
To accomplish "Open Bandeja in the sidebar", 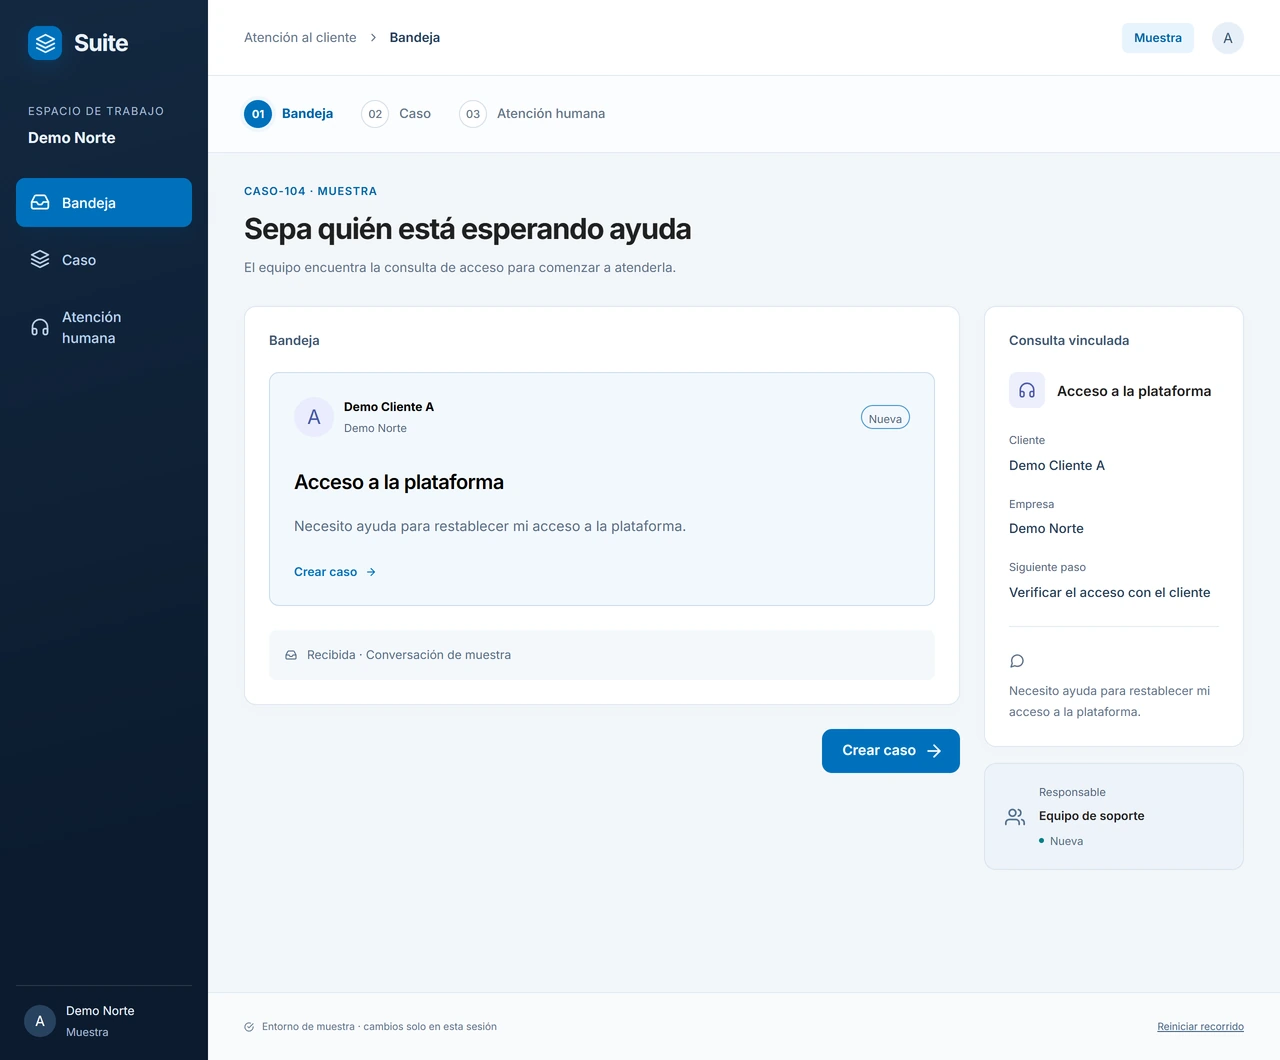I will 104,202.
